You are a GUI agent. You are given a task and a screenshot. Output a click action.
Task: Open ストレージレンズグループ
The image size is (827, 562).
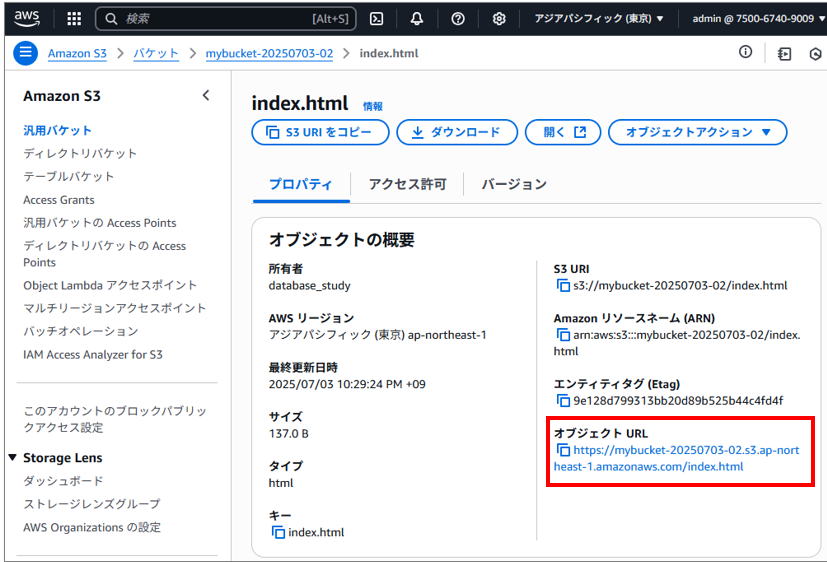pos(91,504)
